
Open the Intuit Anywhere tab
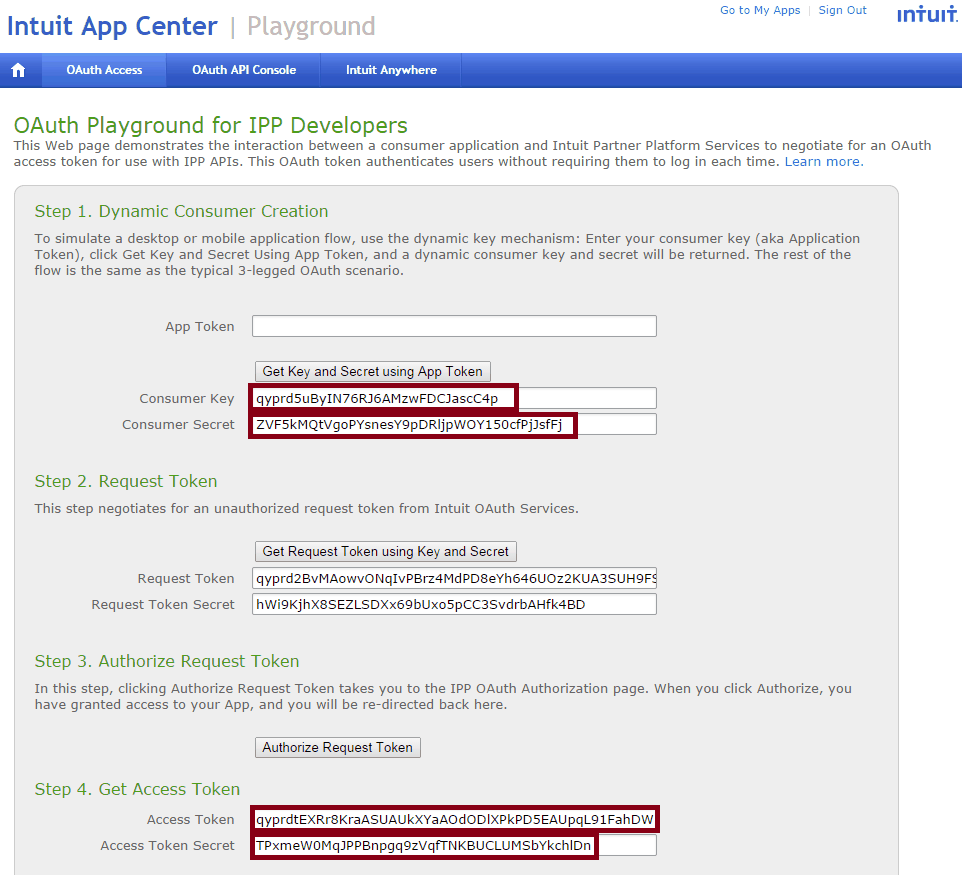pos(391,70)
